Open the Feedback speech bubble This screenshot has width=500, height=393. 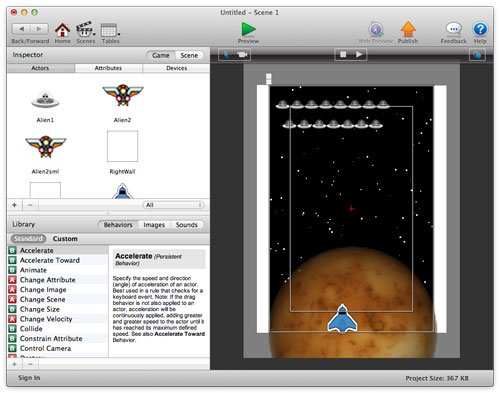click(454, 29)
